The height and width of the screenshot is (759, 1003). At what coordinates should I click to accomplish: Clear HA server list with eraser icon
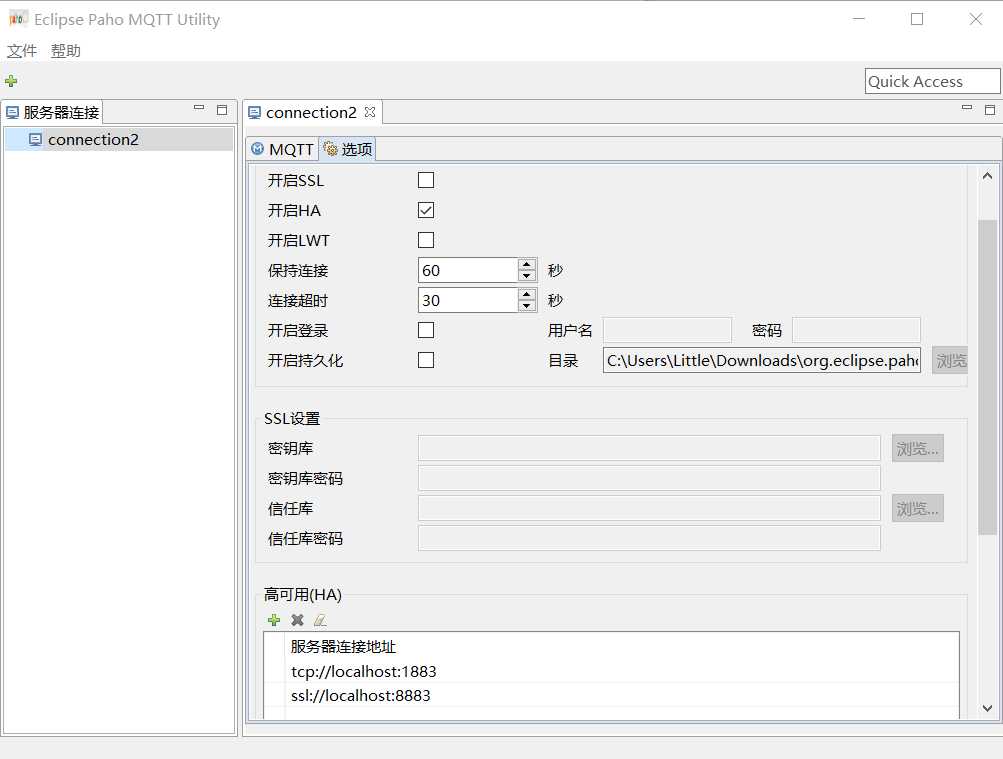[320, 620]
